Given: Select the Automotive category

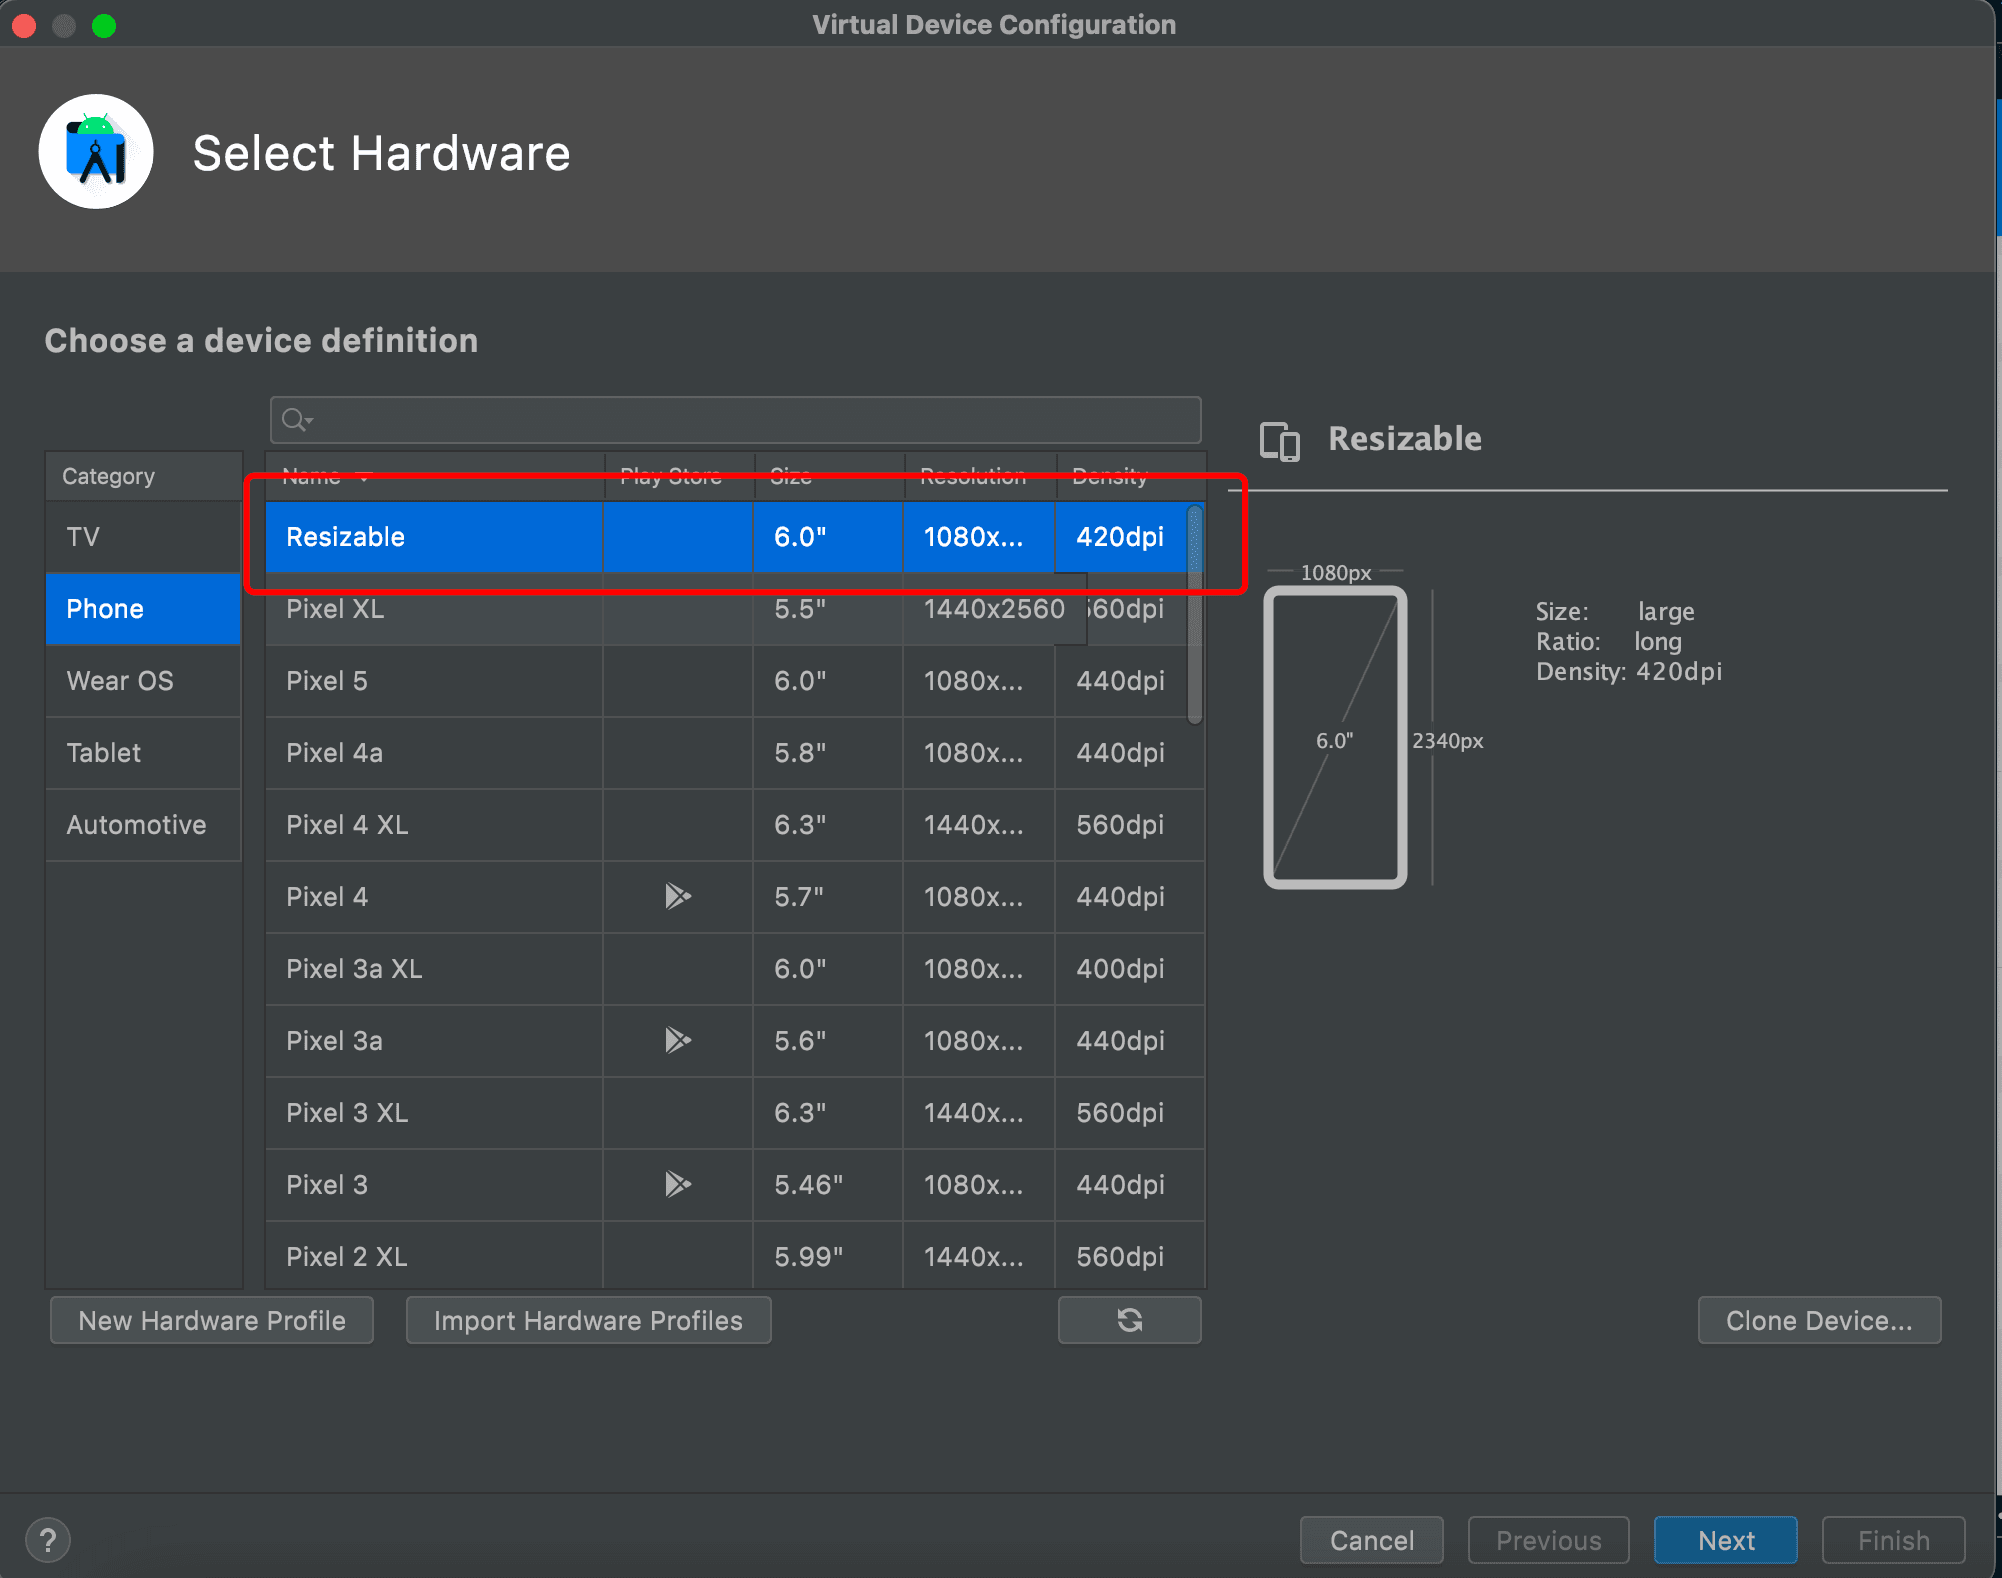Looking at the screenshot, I should tap(143, 825).
